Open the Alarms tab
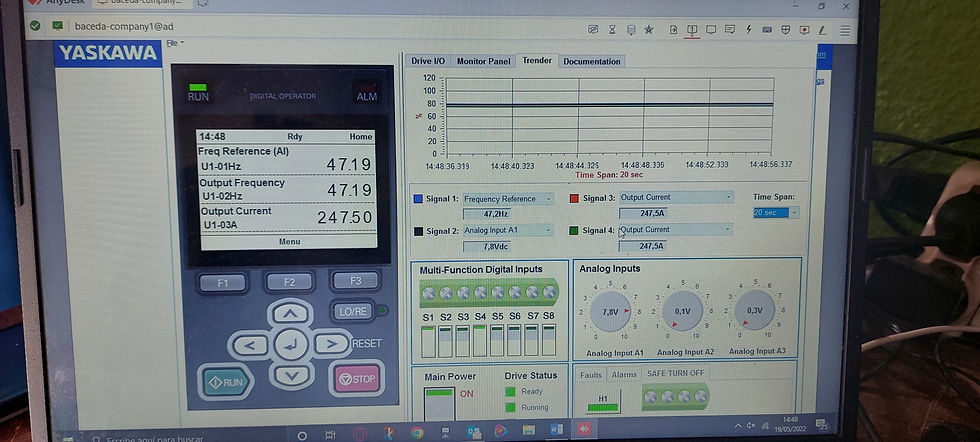This screenshot has height=442, width=980. 624,374
